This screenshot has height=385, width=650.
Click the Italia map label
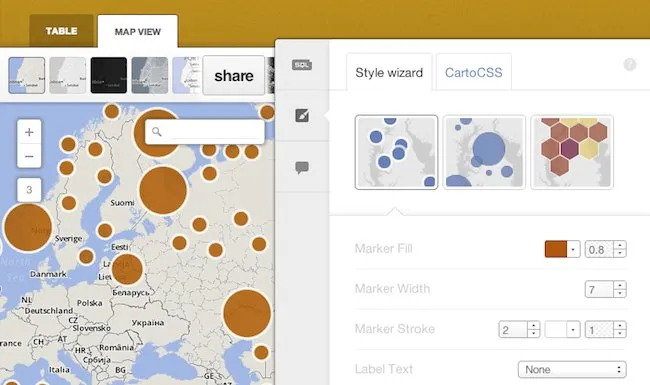point(59,369)
